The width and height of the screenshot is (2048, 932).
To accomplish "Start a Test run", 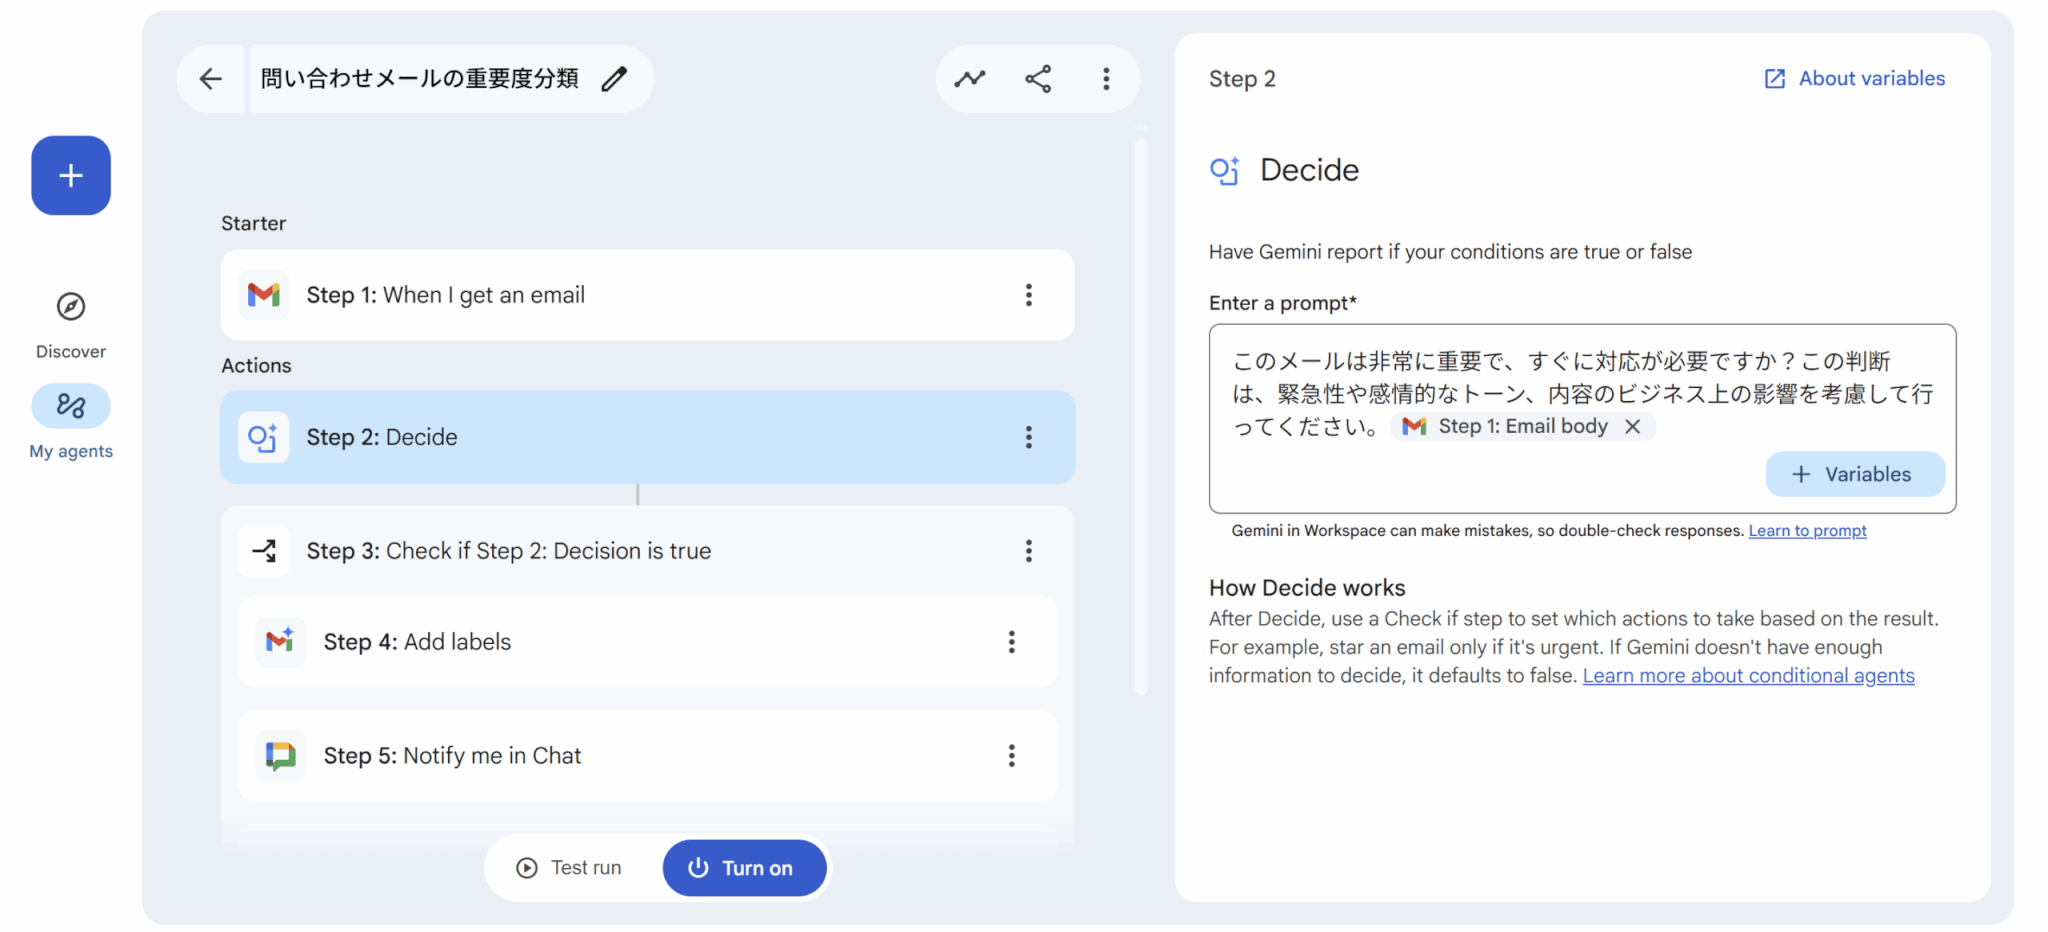I will point(569,868).
